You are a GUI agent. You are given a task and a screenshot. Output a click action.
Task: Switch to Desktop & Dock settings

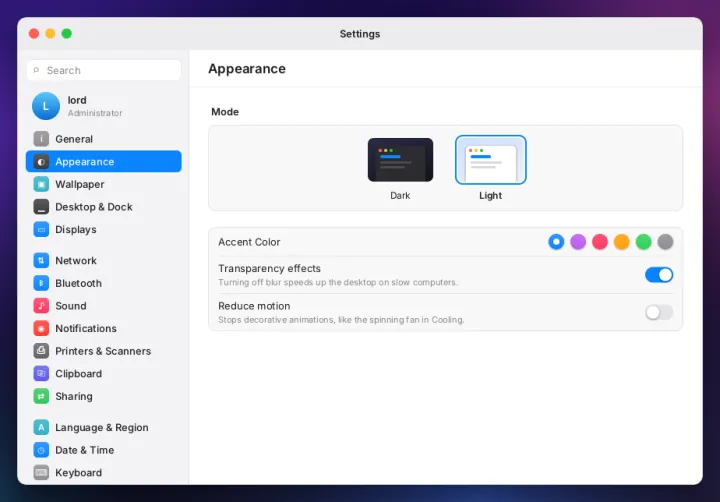[x=104, y=207]
